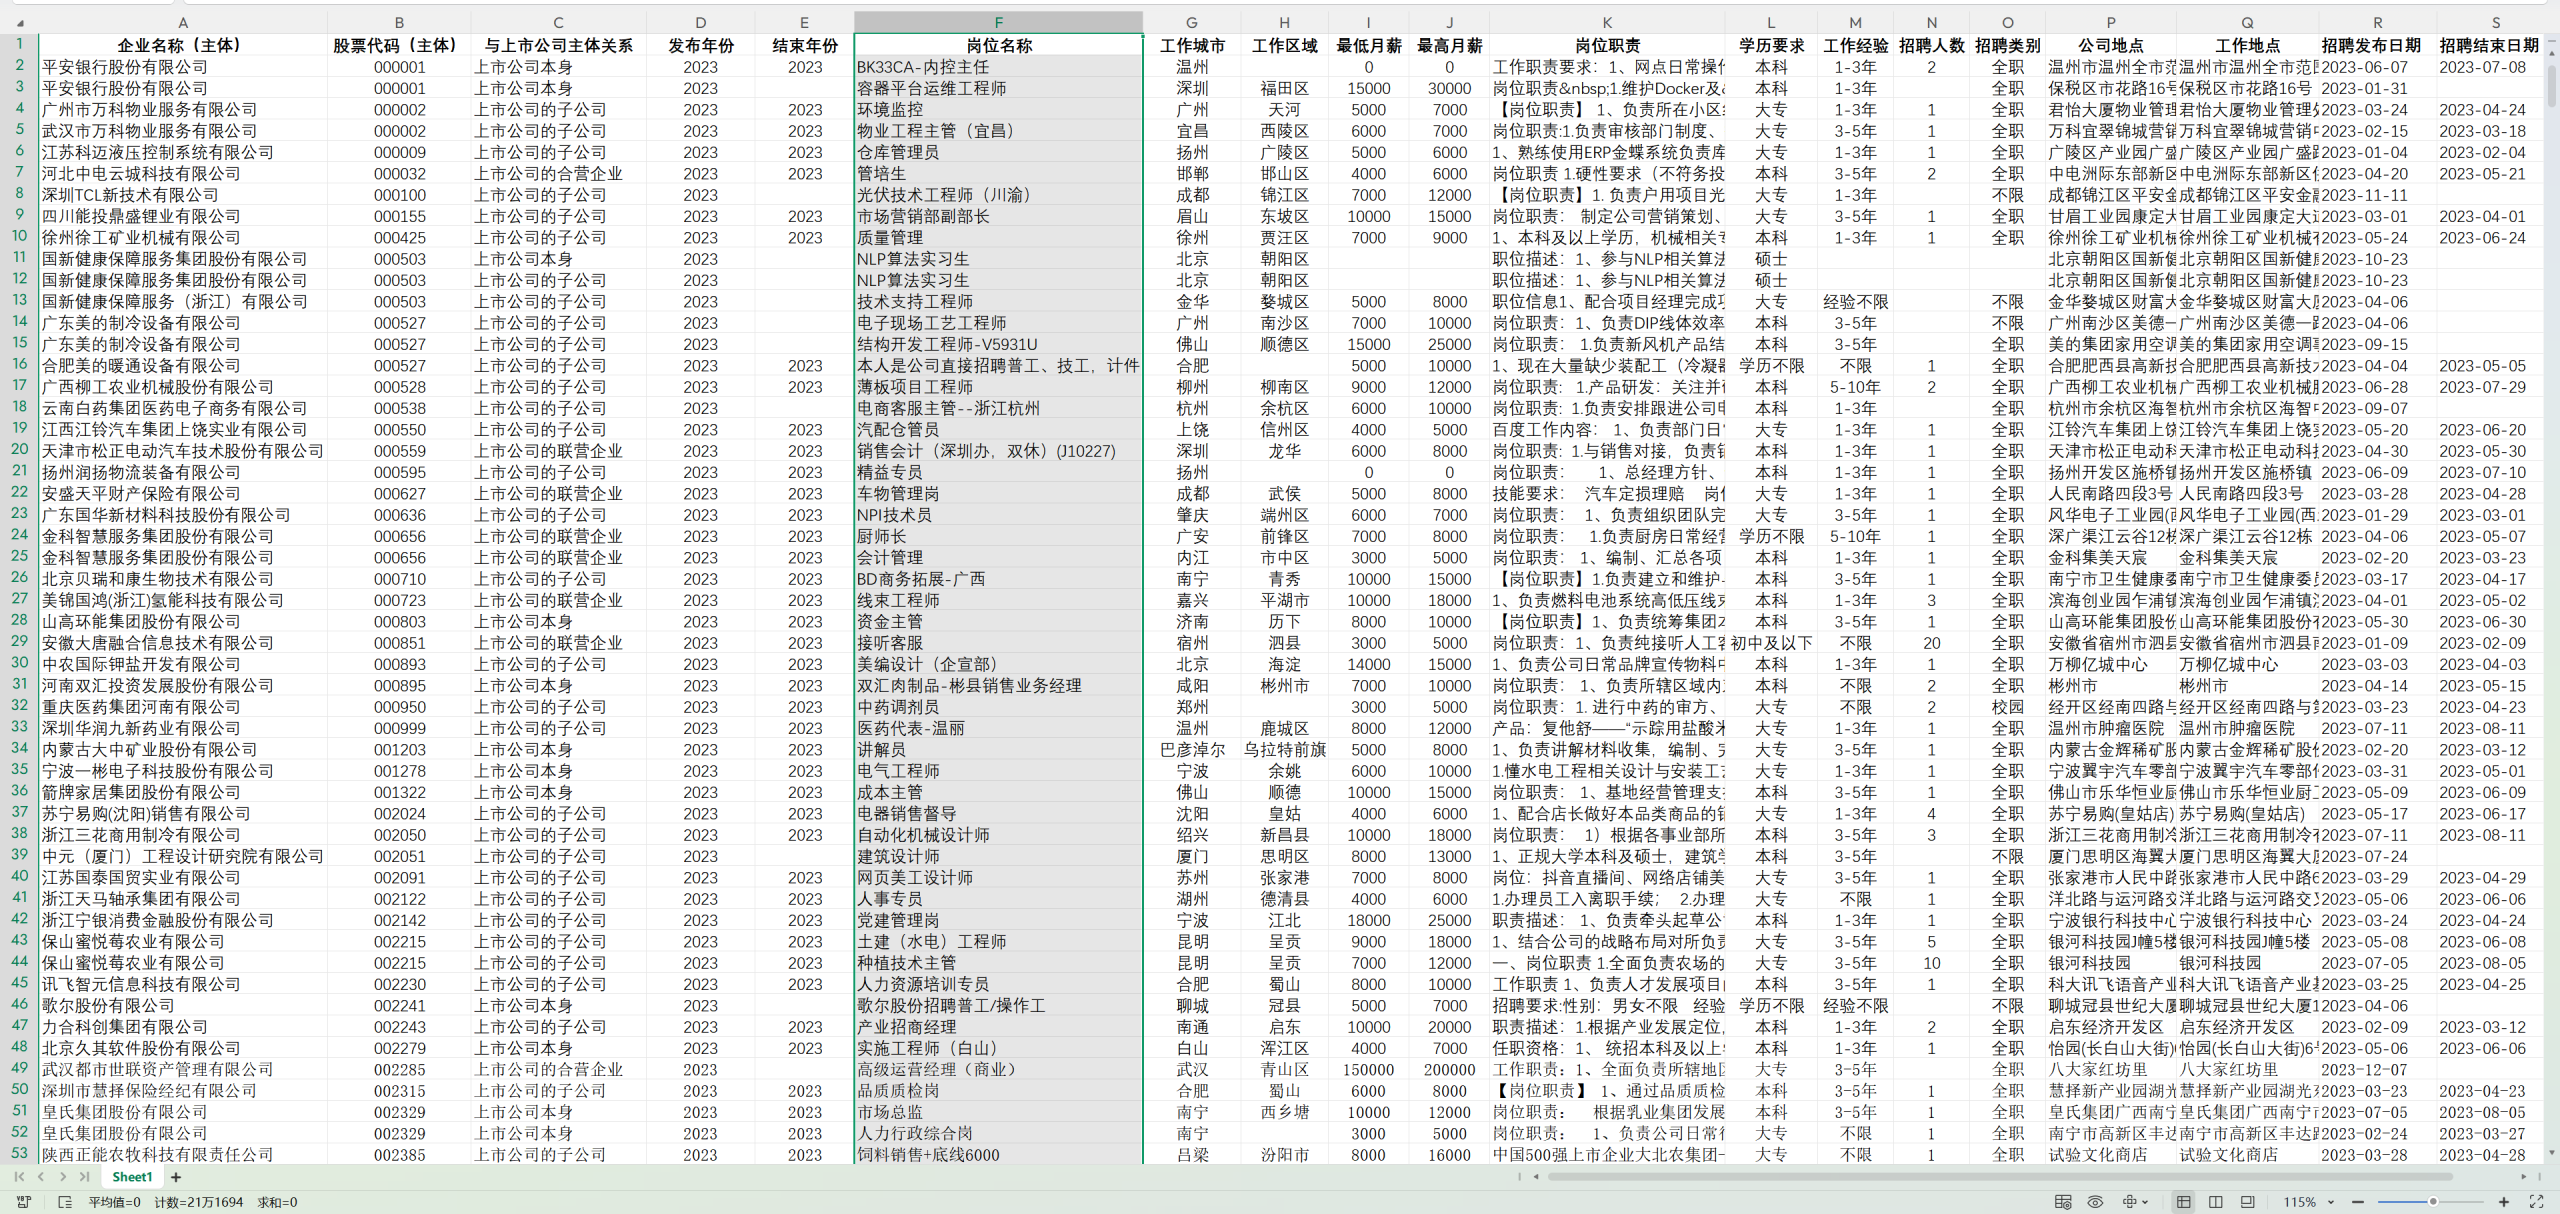Click the 岗位名称 header cell

point(998,45)
